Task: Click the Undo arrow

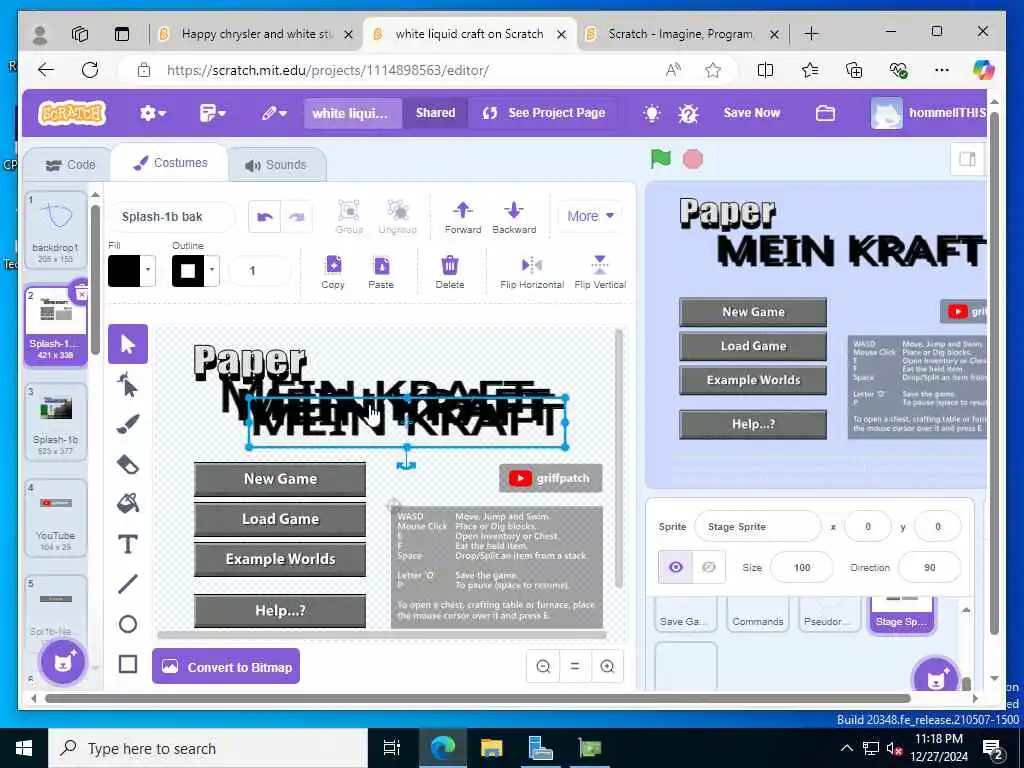Action: [x=264, y=217]
